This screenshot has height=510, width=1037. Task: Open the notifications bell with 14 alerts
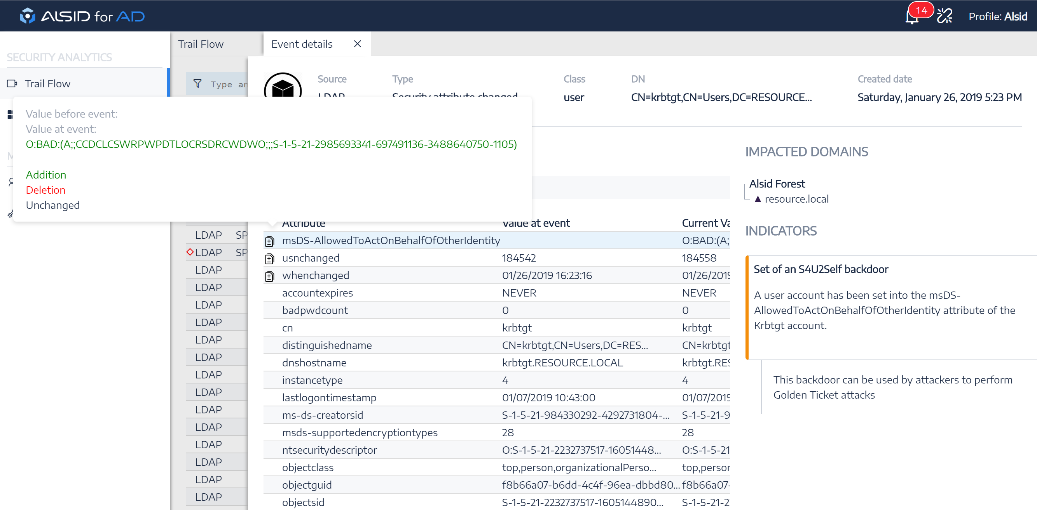tap(912, 16)
